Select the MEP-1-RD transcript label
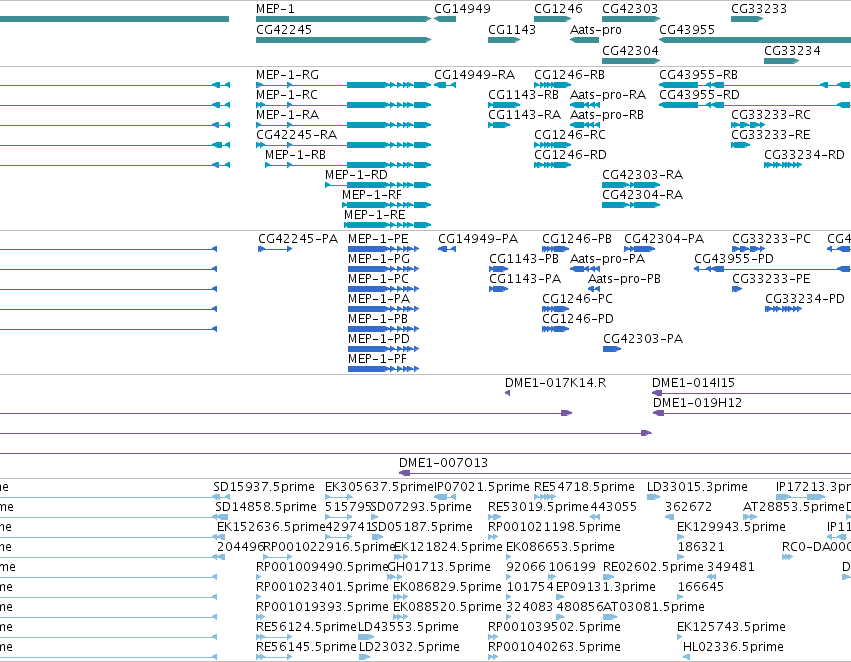 (x=356, y=175)
